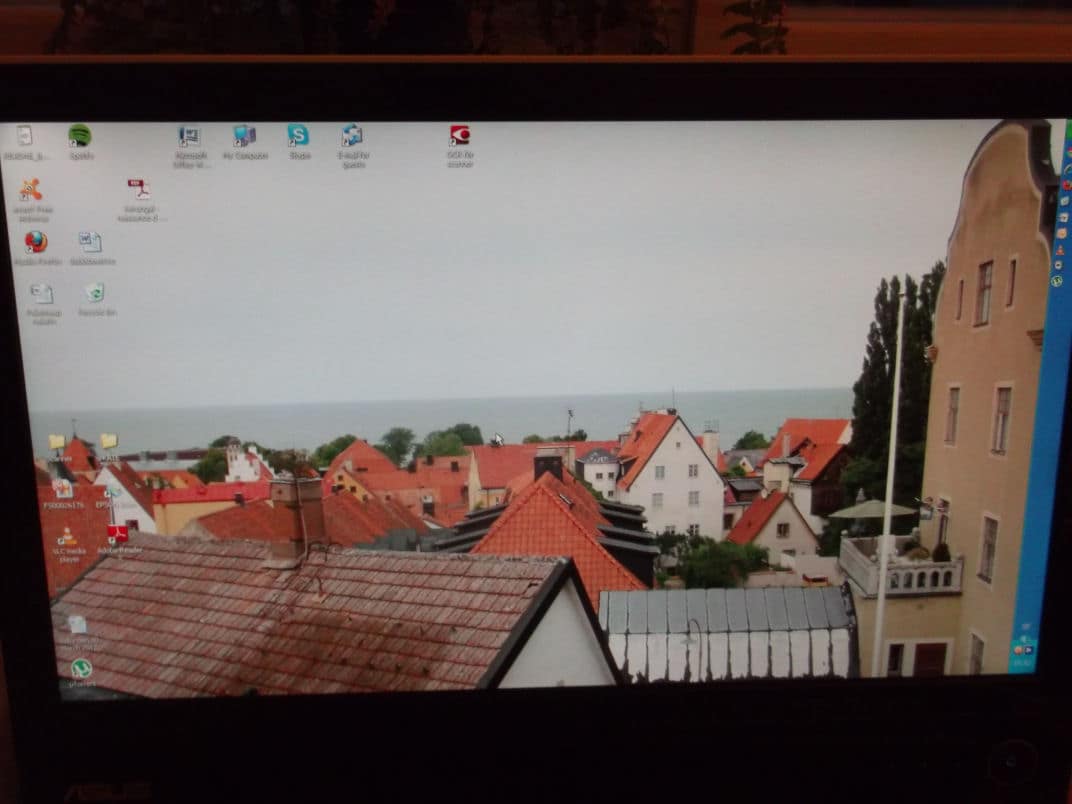This screenshot has width=1072, height=804.
Task: Open Adobe Reader desktop shortcut
Action: tap(118, 535)
